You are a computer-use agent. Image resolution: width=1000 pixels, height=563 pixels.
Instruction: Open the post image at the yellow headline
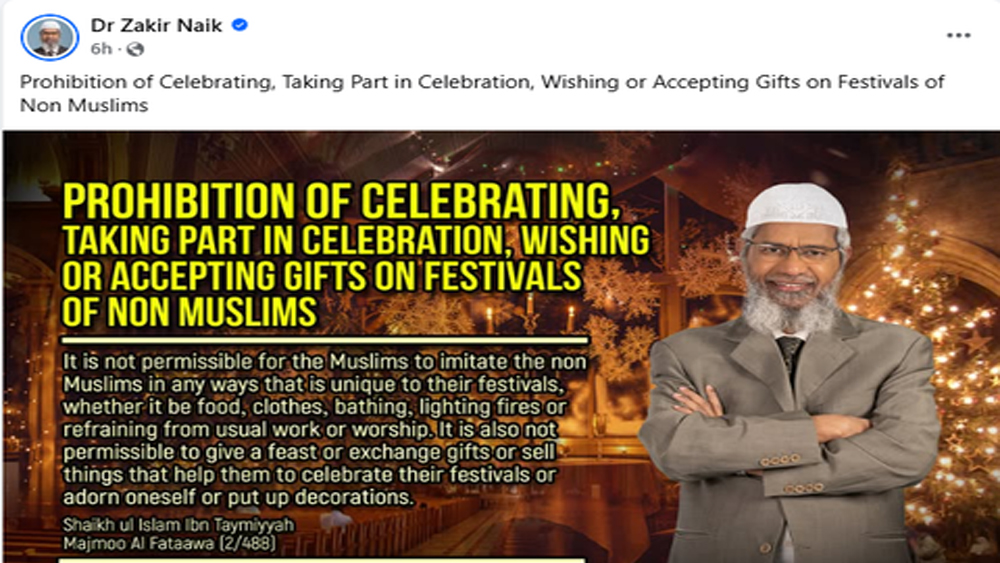point(355,256)
